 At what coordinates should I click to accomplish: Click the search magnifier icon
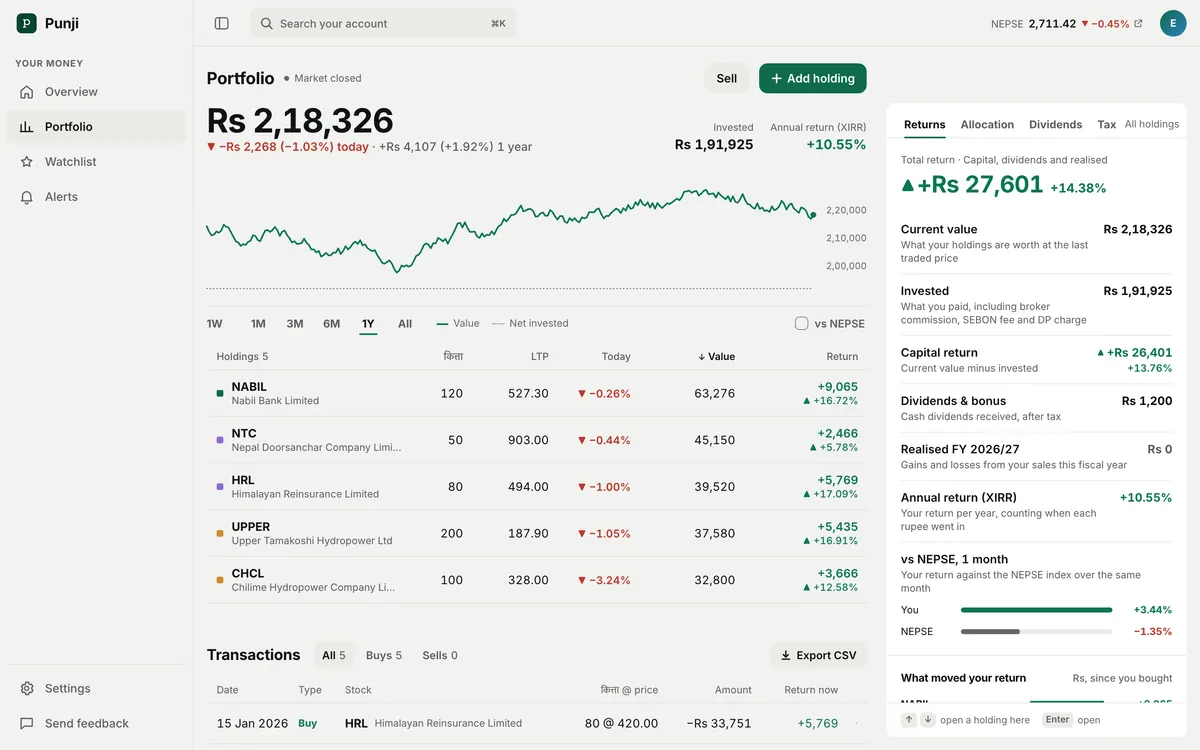[266, 23]
